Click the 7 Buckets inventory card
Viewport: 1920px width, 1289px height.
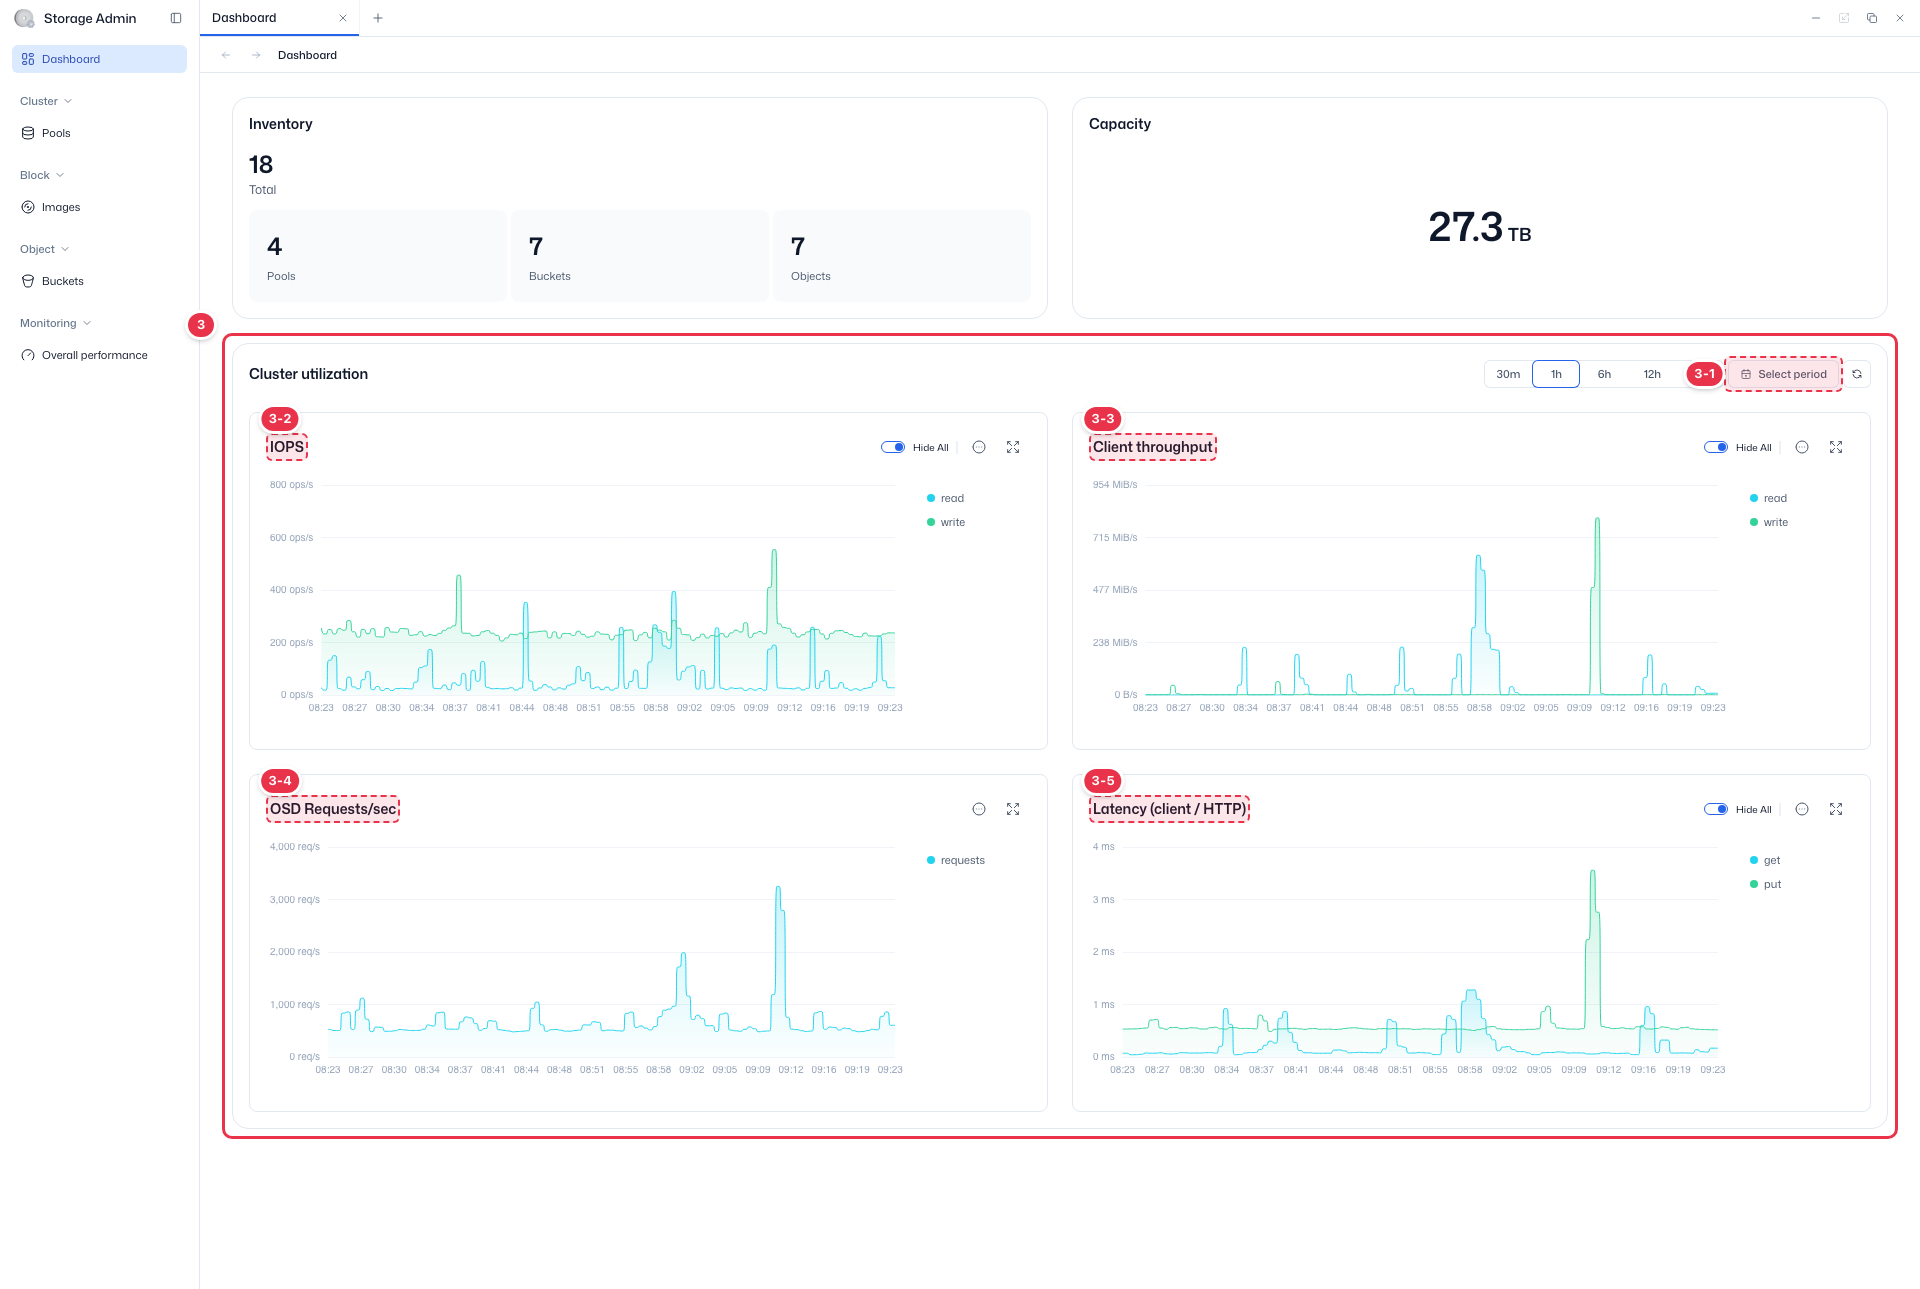pyautogui.click(x=640, y=256)
